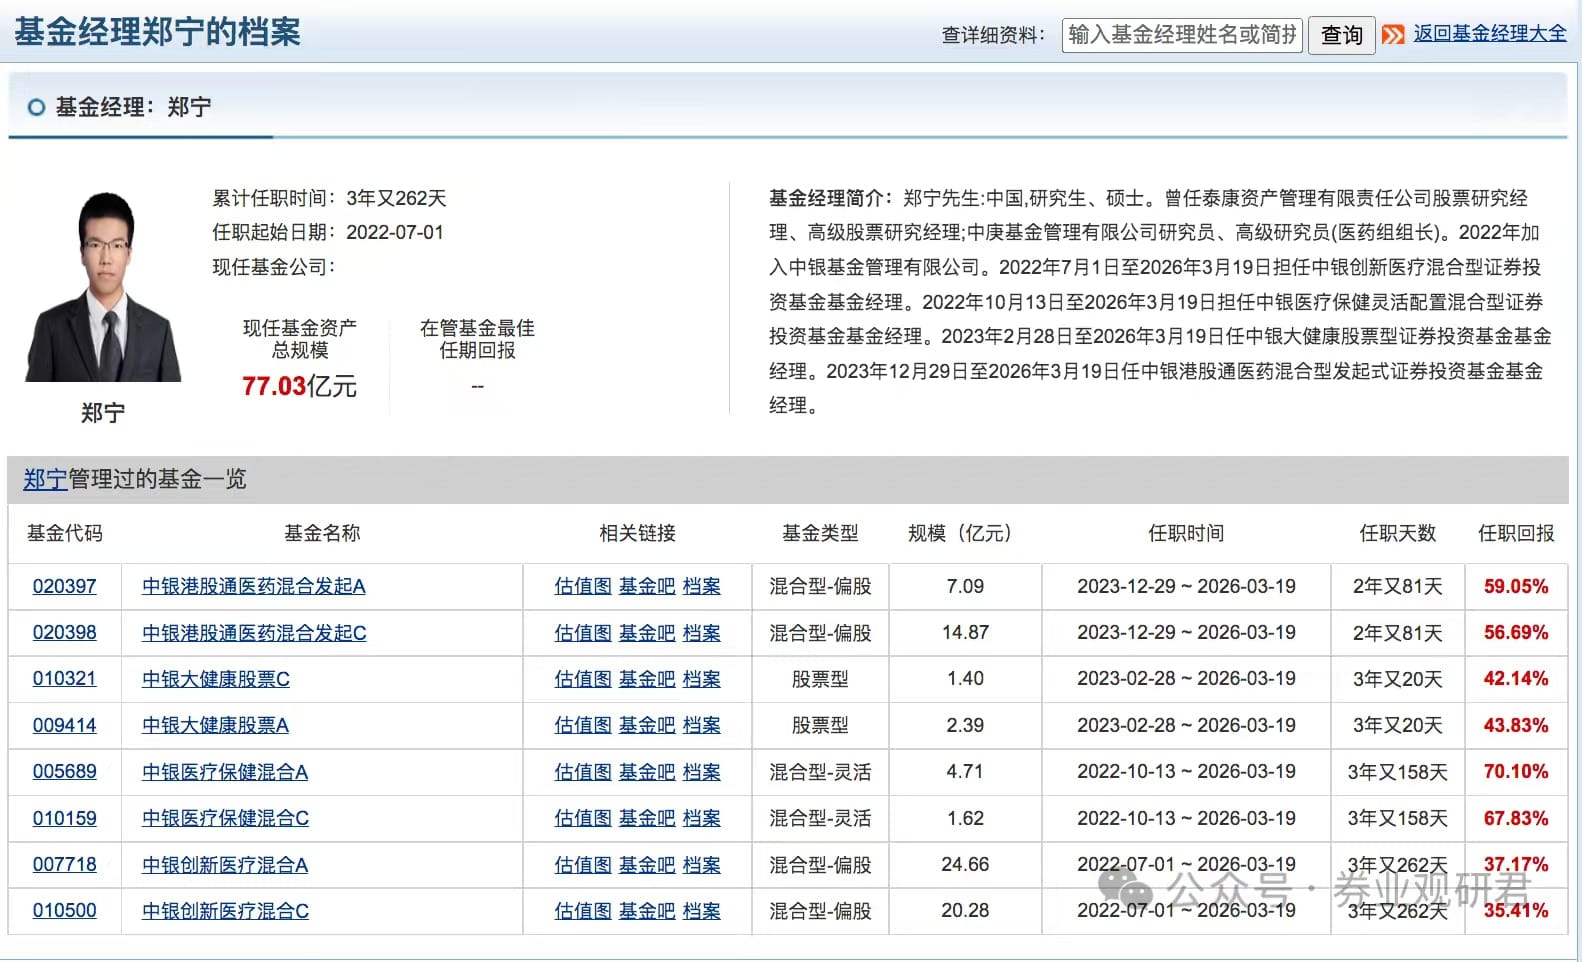This screenshot has height=962, width=1582.
Task: Open 估值图 for 中银大健康股票C
Action: 582,679
